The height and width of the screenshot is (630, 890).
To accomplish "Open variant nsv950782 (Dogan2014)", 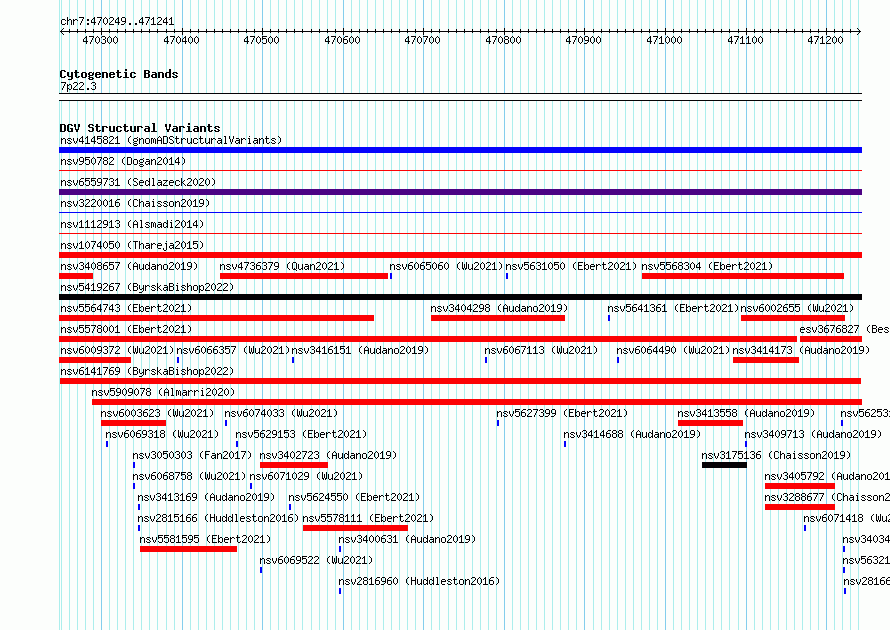I will 123,161.
